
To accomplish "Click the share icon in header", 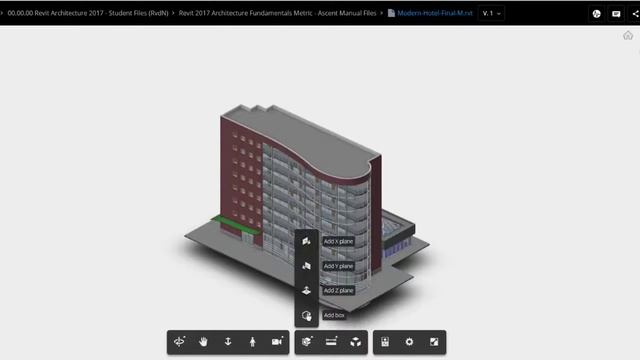I will tap(636, 13).
